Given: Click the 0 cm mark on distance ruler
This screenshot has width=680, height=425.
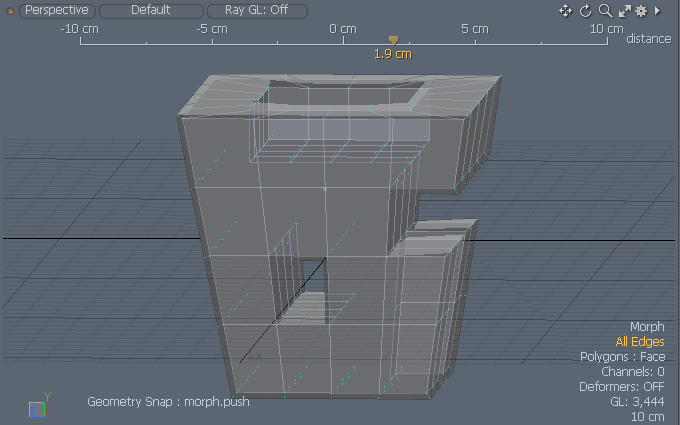Looking at the screenshot, I should pos(343,29).
